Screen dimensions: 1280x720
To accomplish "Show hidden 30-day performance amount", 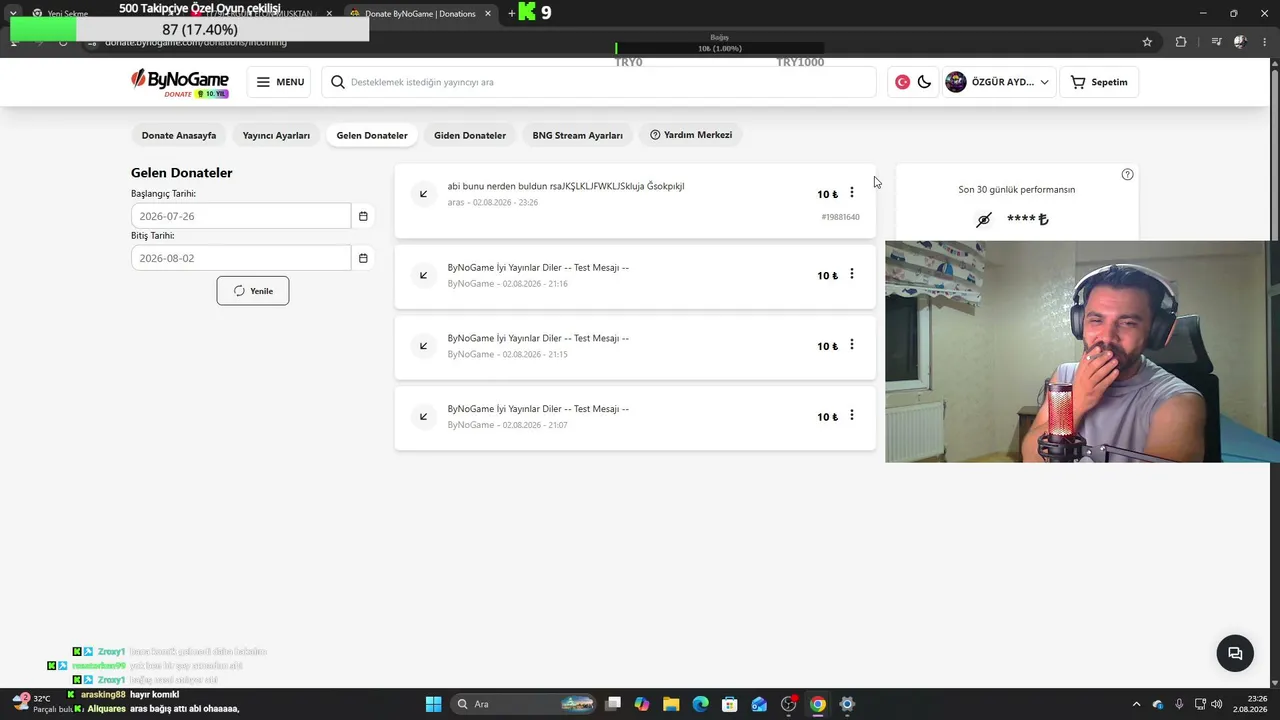I will click(x=984, y=220).
